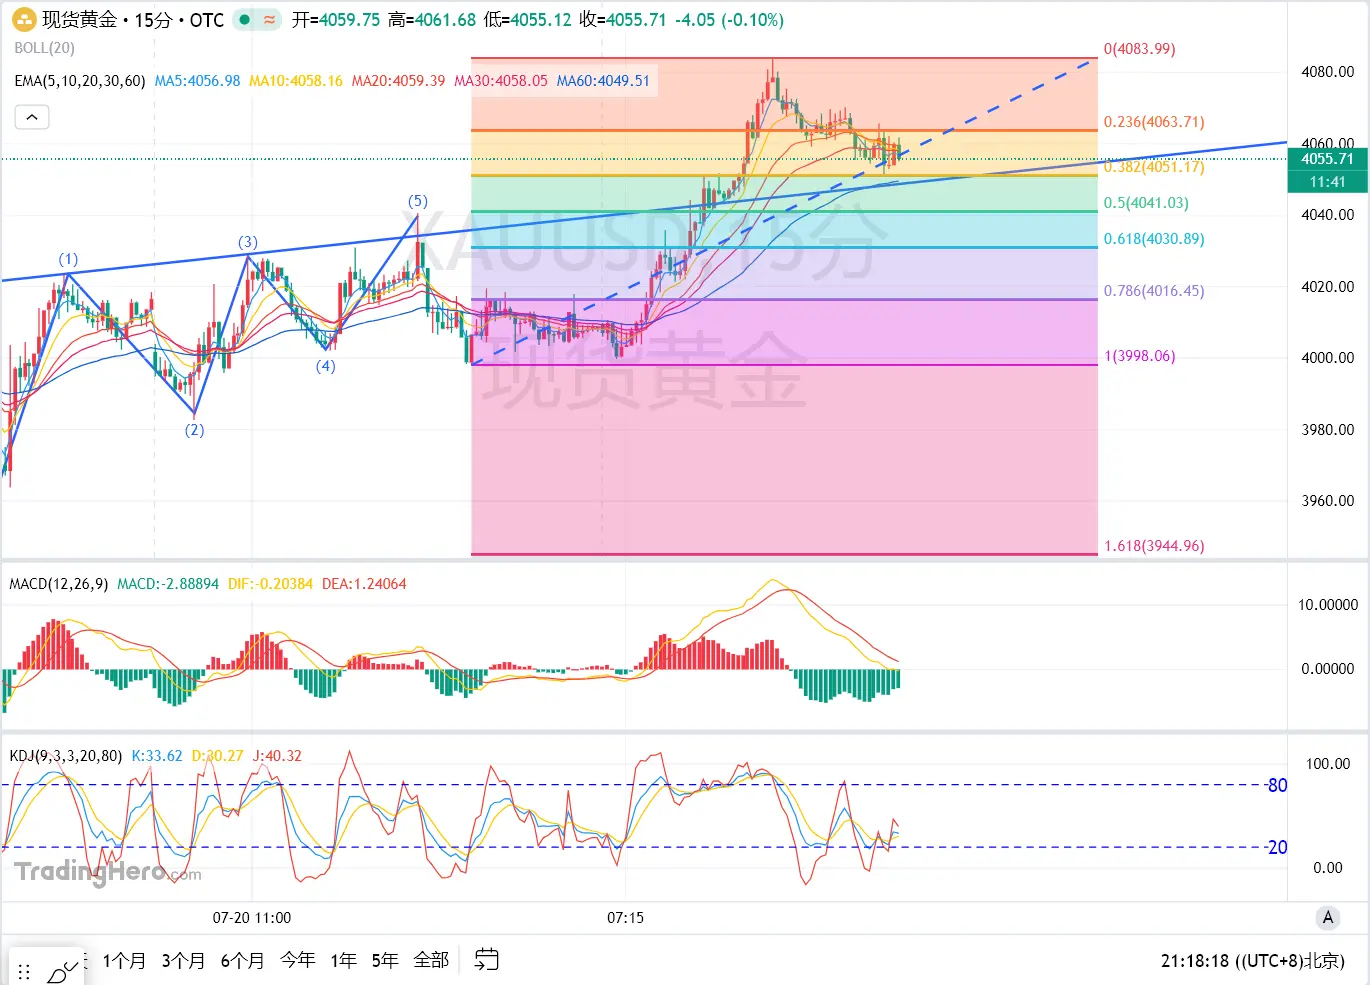This screenshot has width=1370, height=985.
Task: Click the Fibonacci level label 0(4083.99)
Action: tap(1139, 49)
